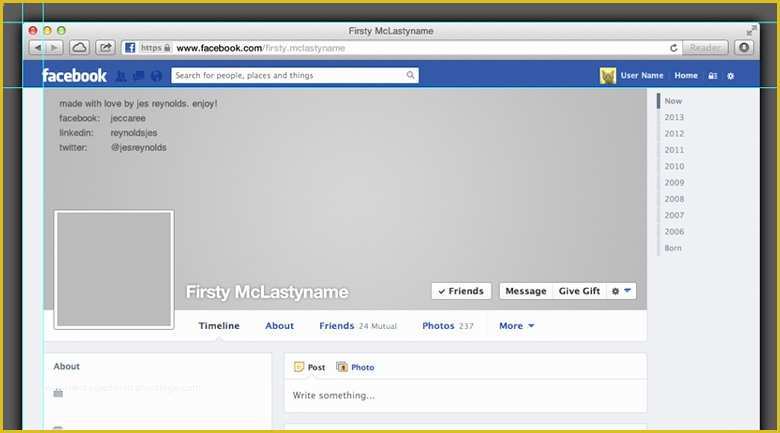Focus the Search for people, places field
This screenshot has width=780, height=433.
tap(295, 75)
